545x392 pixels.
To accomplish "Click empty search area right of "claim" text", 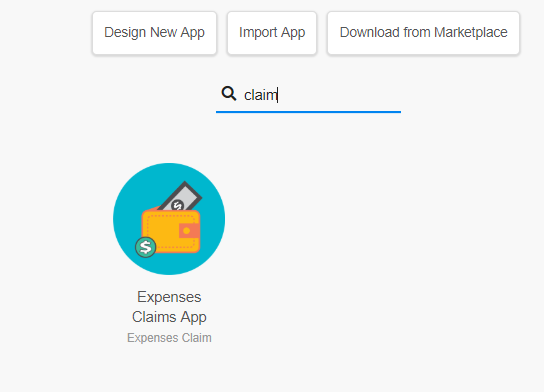I will point(339,95).
